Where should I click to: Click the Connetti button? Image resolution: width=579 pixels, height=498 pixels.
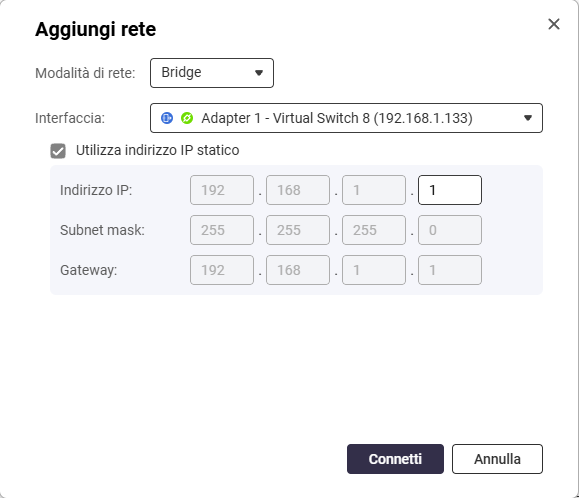coord(395,459)
